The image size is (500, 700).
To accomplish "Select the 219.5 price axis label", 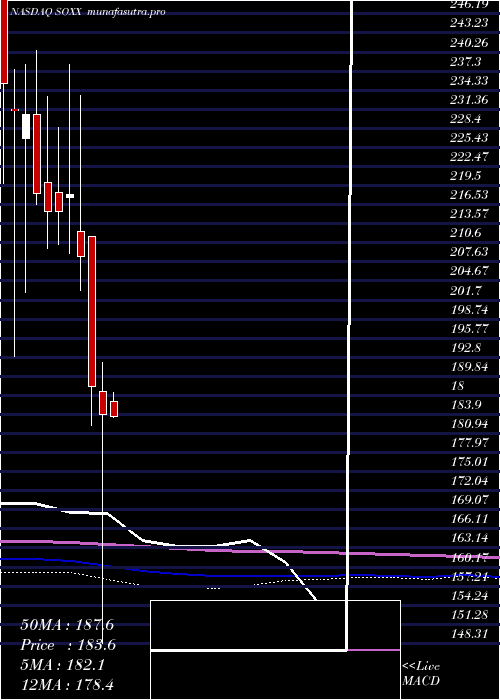I will (466, 176).
